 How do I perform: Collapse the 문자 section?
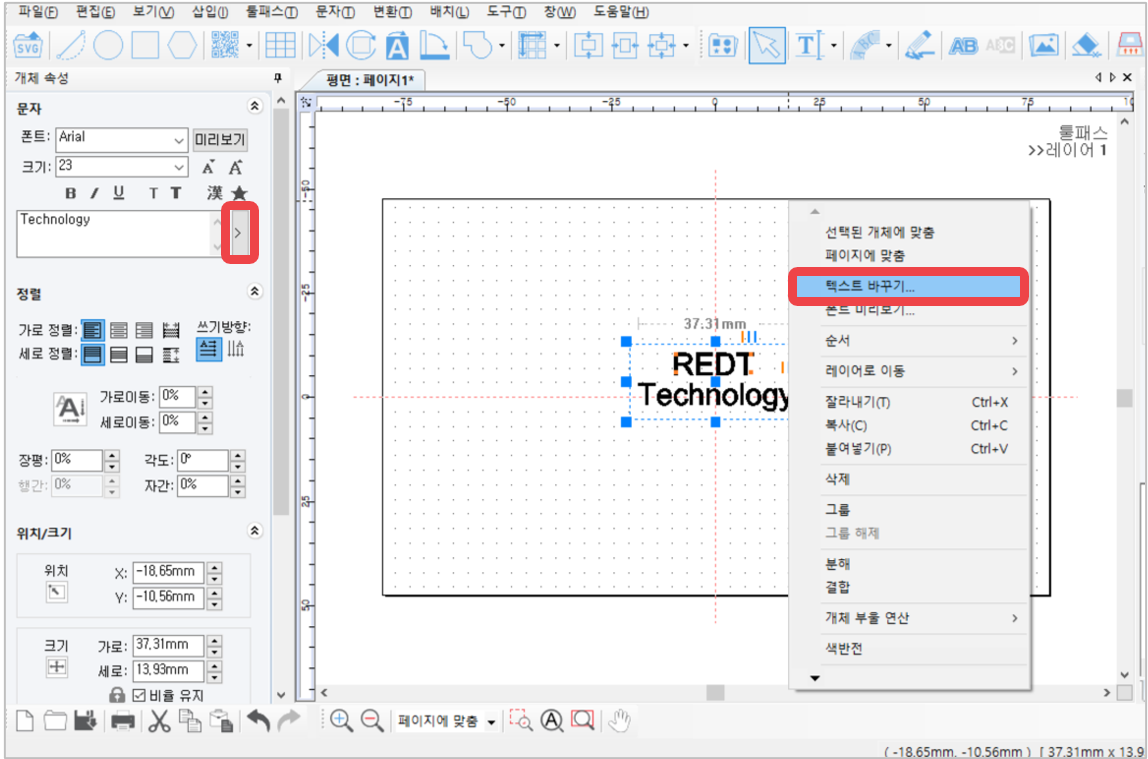click(254, 106)
